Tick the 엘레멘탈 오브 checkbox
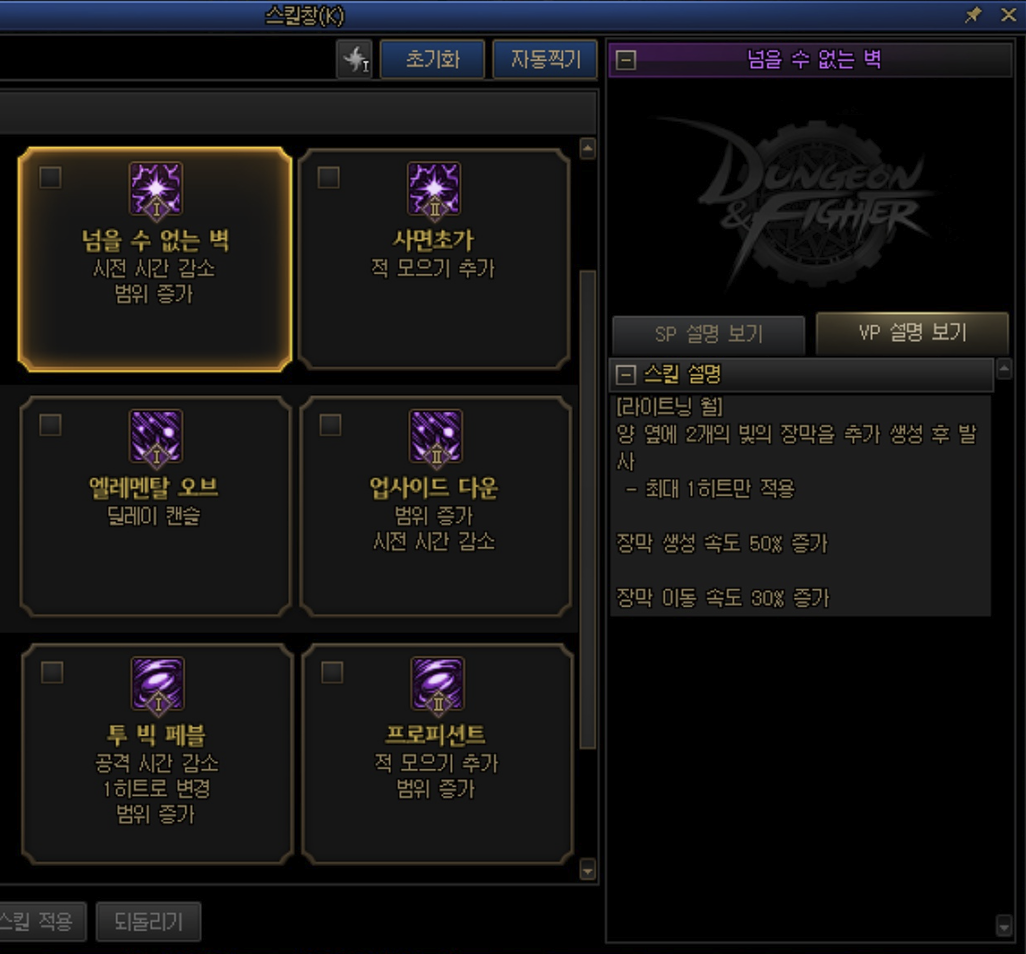 coord(50,425)
